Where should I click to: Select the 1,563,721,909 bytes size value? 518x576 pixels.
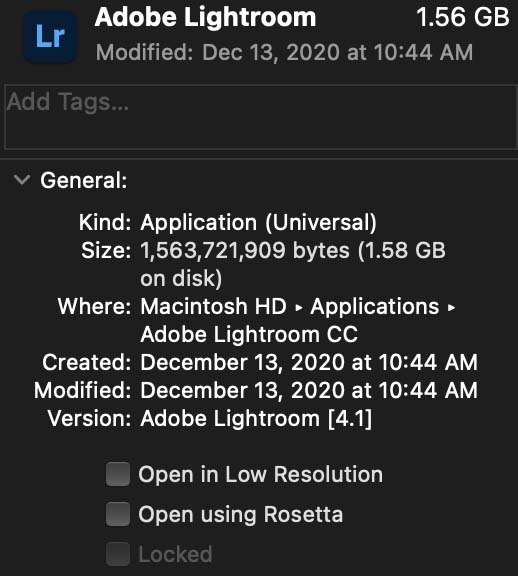pos(245,251)
